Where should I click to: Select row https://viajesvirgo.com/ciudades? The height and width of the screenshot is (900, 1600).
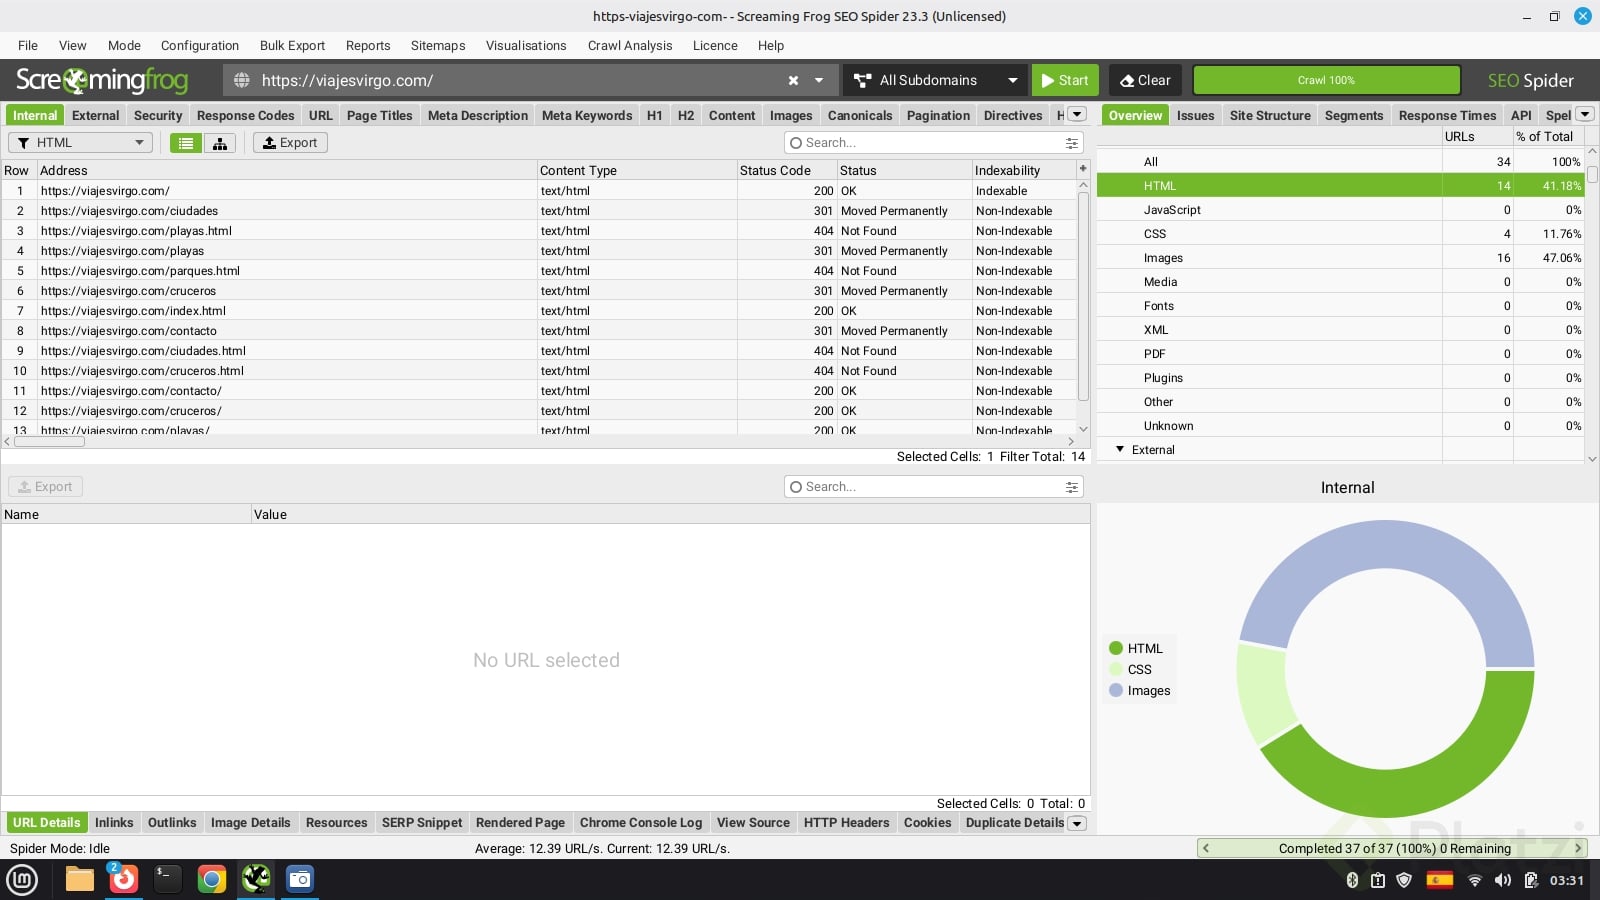click(x=540, y=211)
